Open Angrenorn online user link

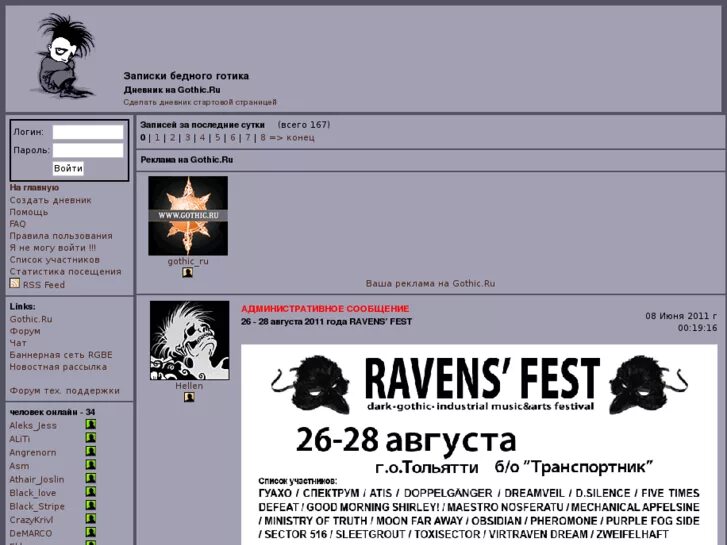coord(33,452)
